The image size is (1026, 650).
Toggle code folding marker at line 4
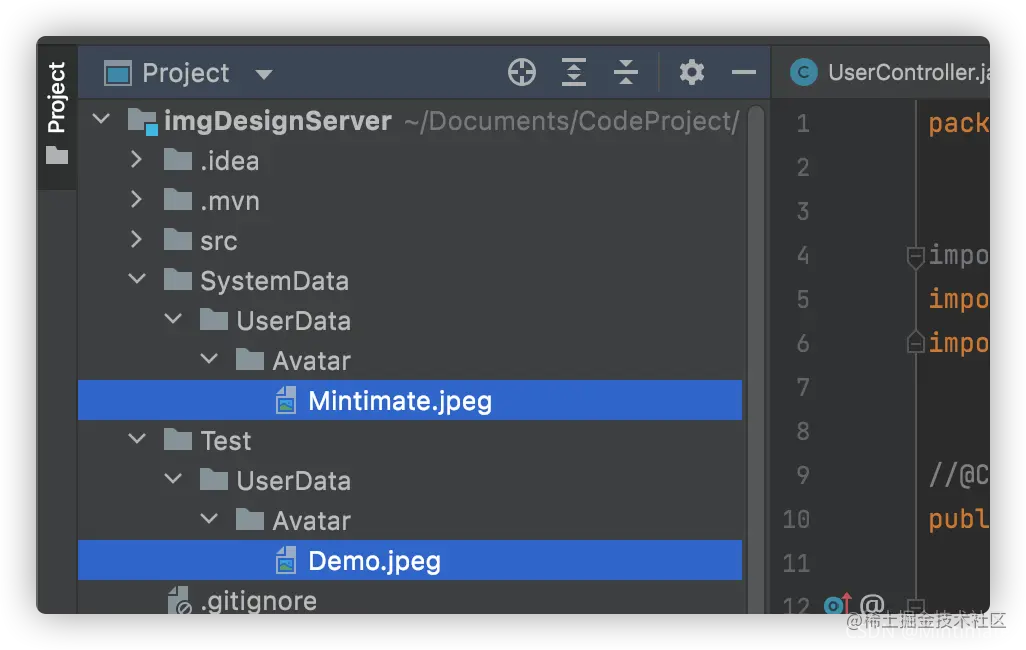915,256
